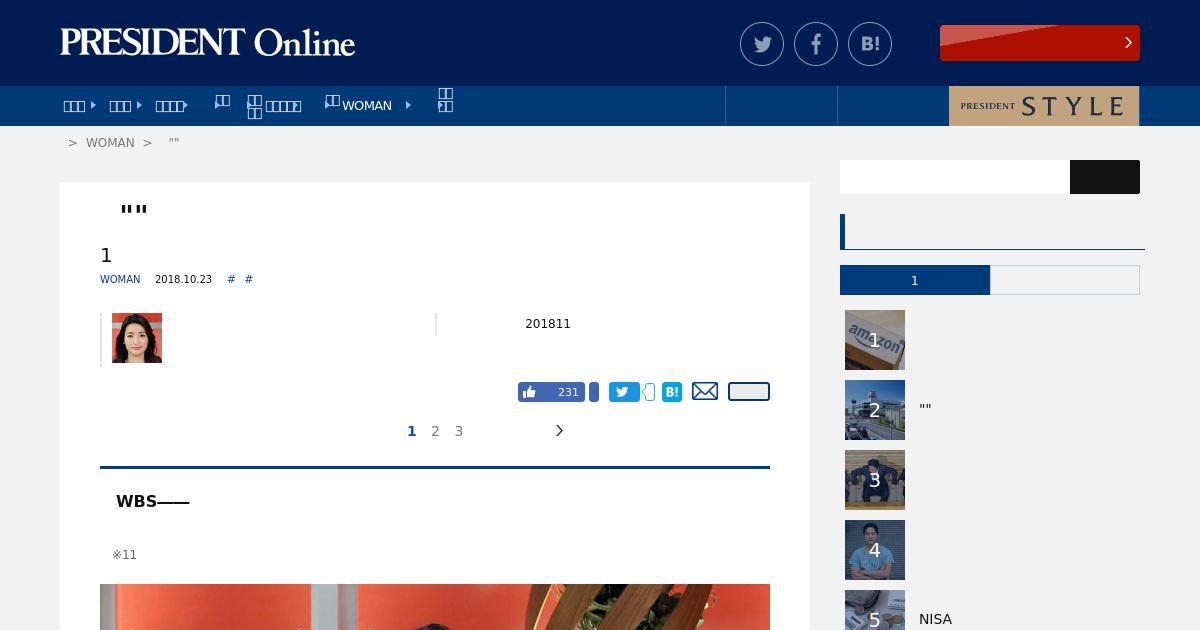Click WOMAN in the breadcrumb trail
Screen dimensions: 1200x630
pos(110,143)
